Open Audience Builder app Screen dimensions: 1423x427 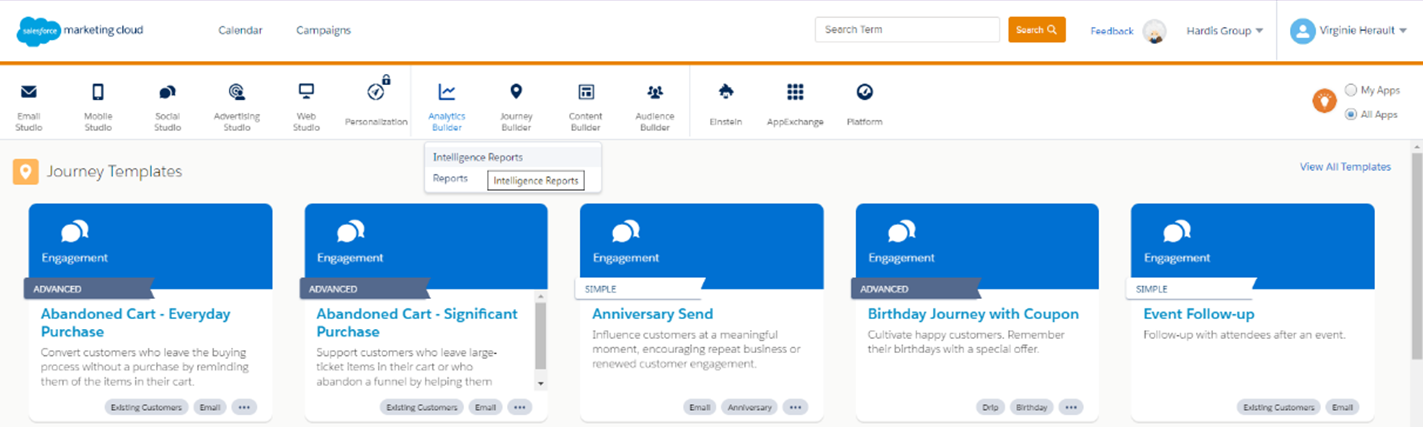(655, 105)
